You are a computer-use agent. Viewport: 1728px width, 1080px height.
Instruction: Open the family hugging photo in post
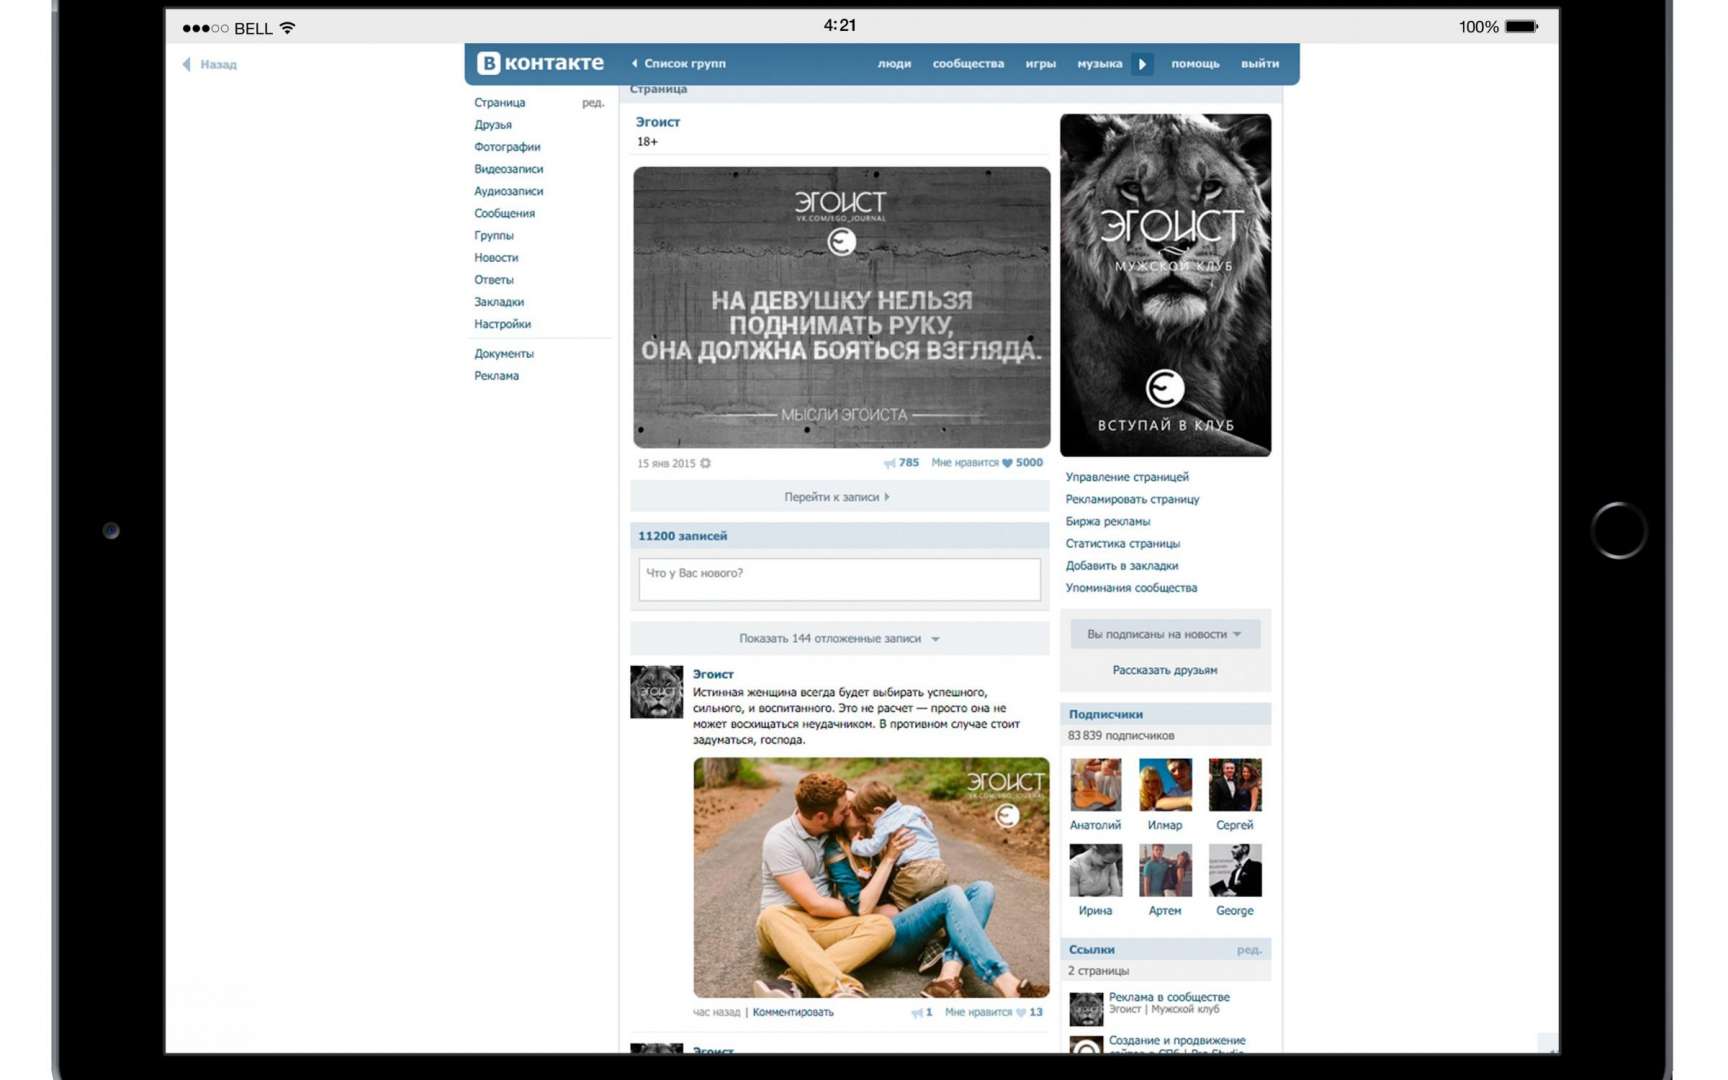(871, 877)
